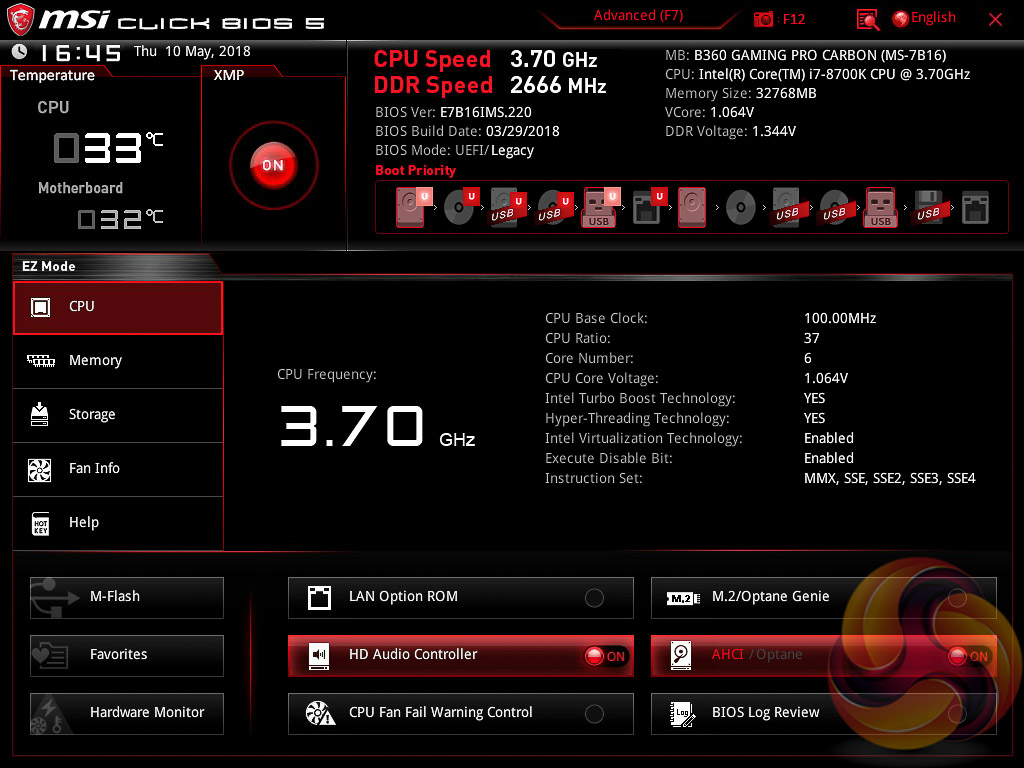Open the Fan Info section

(118, 469)
